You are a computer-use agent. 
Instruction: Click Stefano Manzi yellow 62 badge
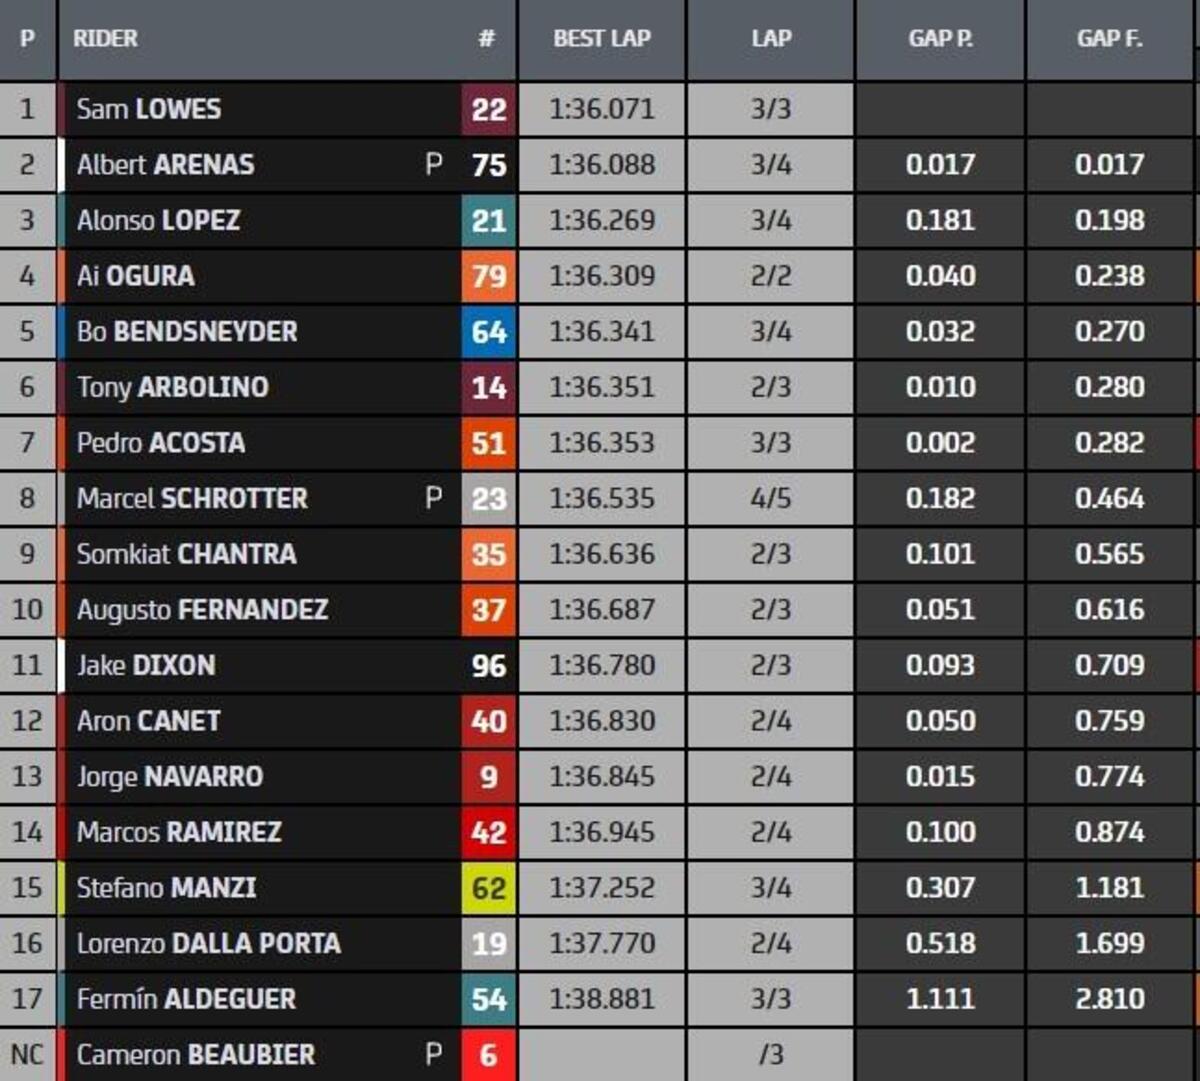(488, 888)
